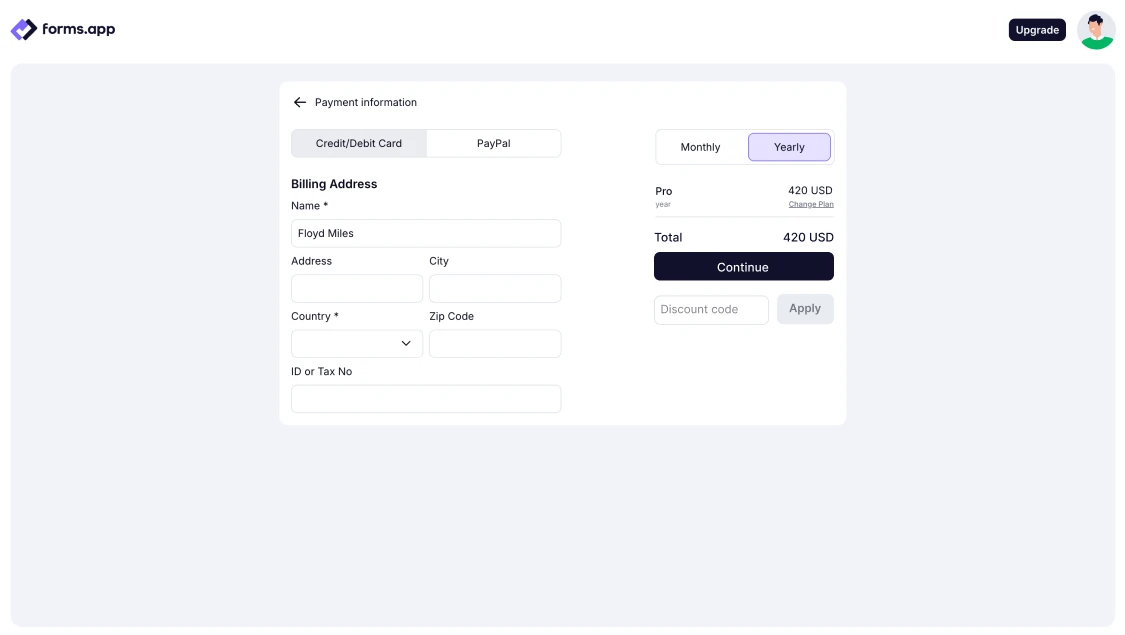Focus the Name field containing Floyd Miles
Image resolution: width=1125 pixels, height=635 pixels.
point(426,233)
